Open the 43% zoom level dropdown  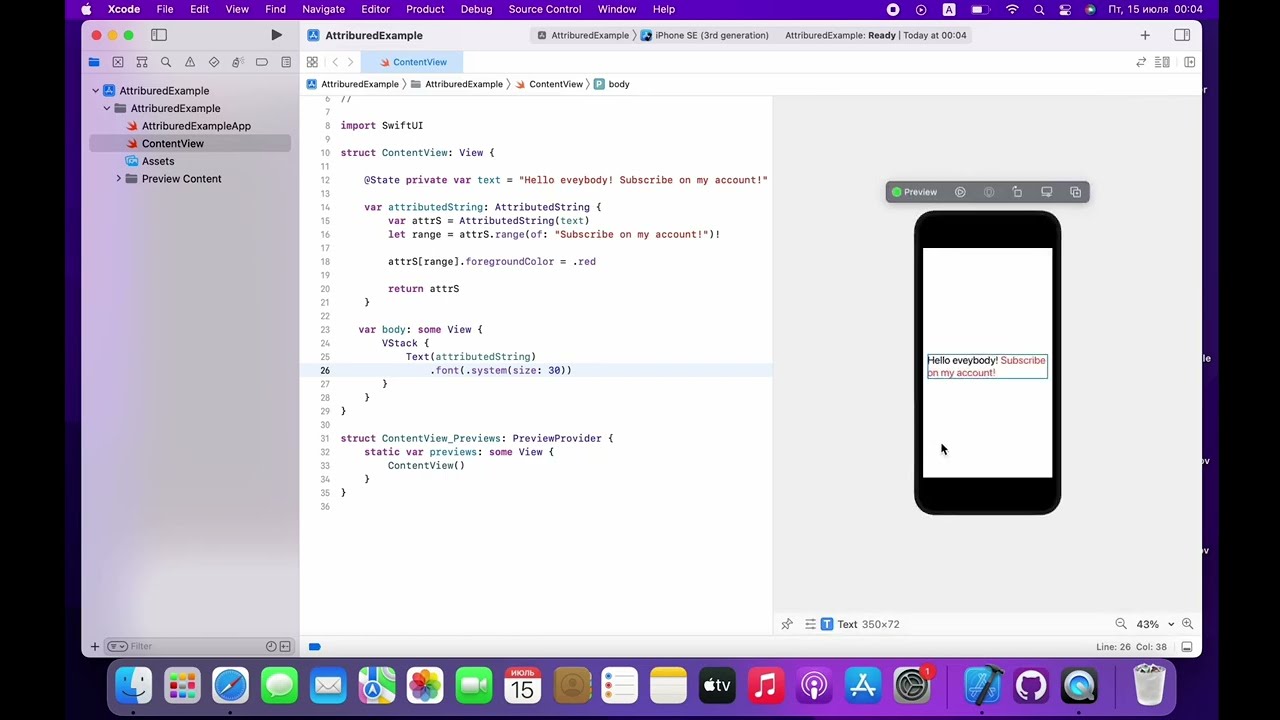(x=1155, y=624)
